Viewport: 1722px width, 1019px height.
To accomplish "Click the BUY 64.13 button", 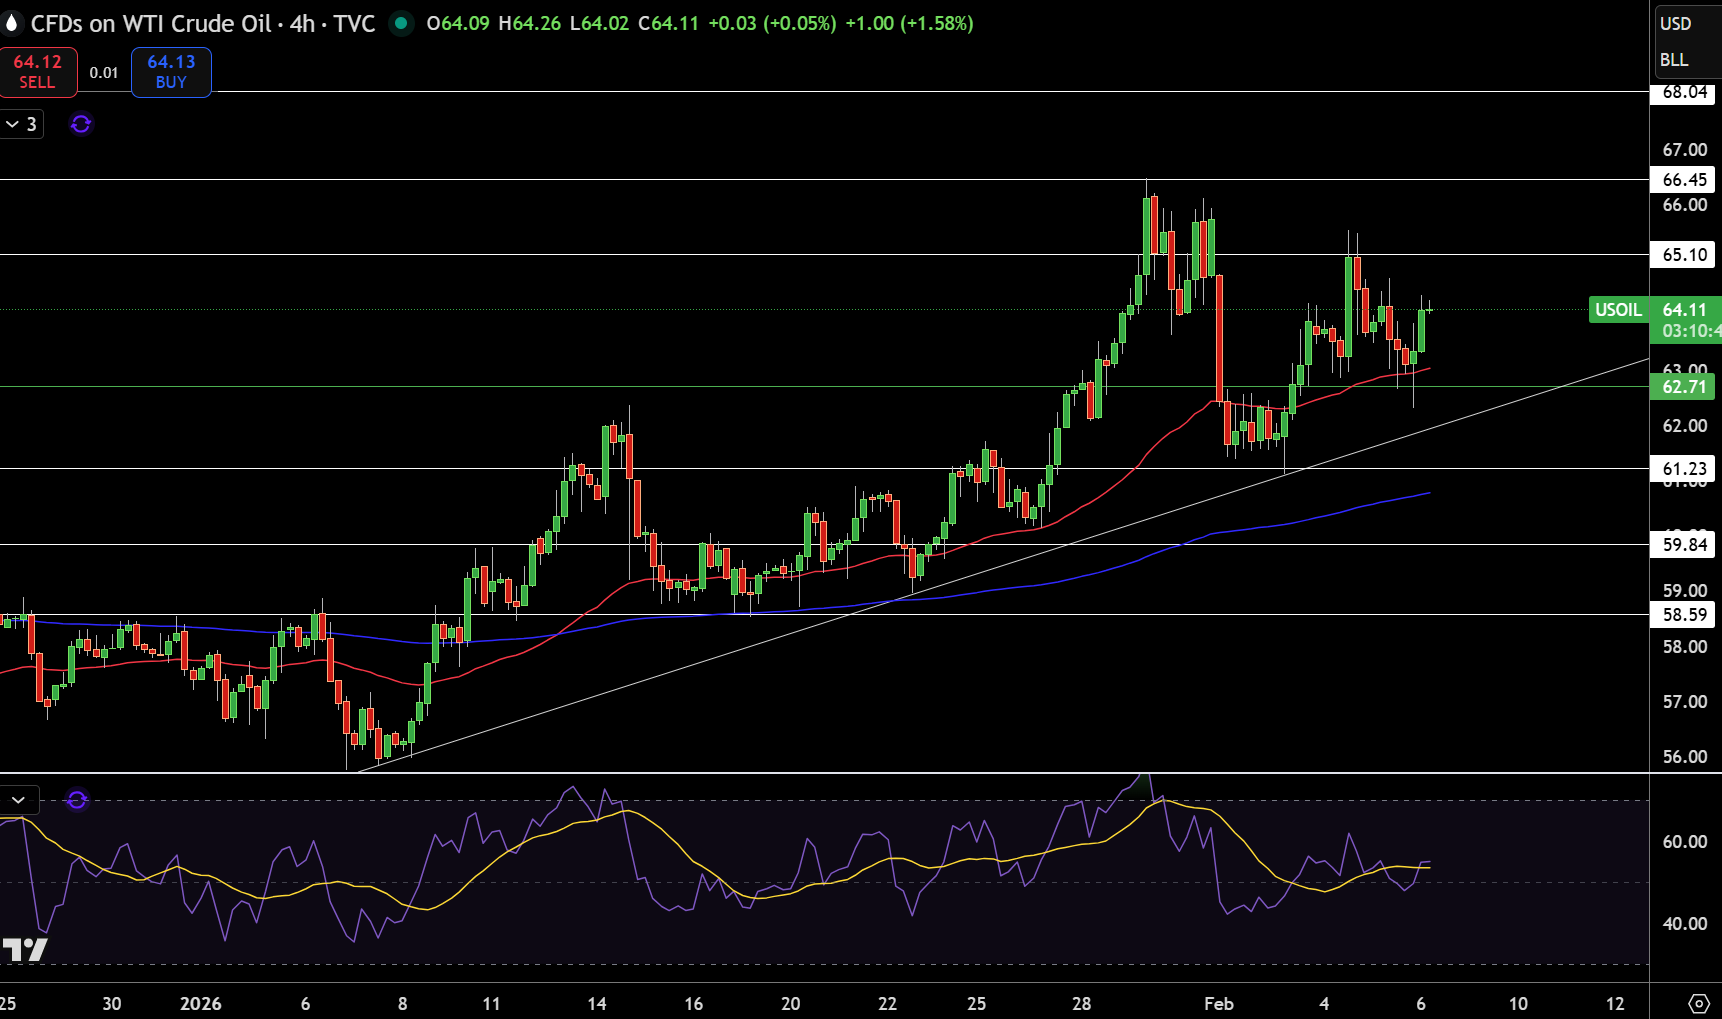I will pyautogui.click(x=171, y=72).
